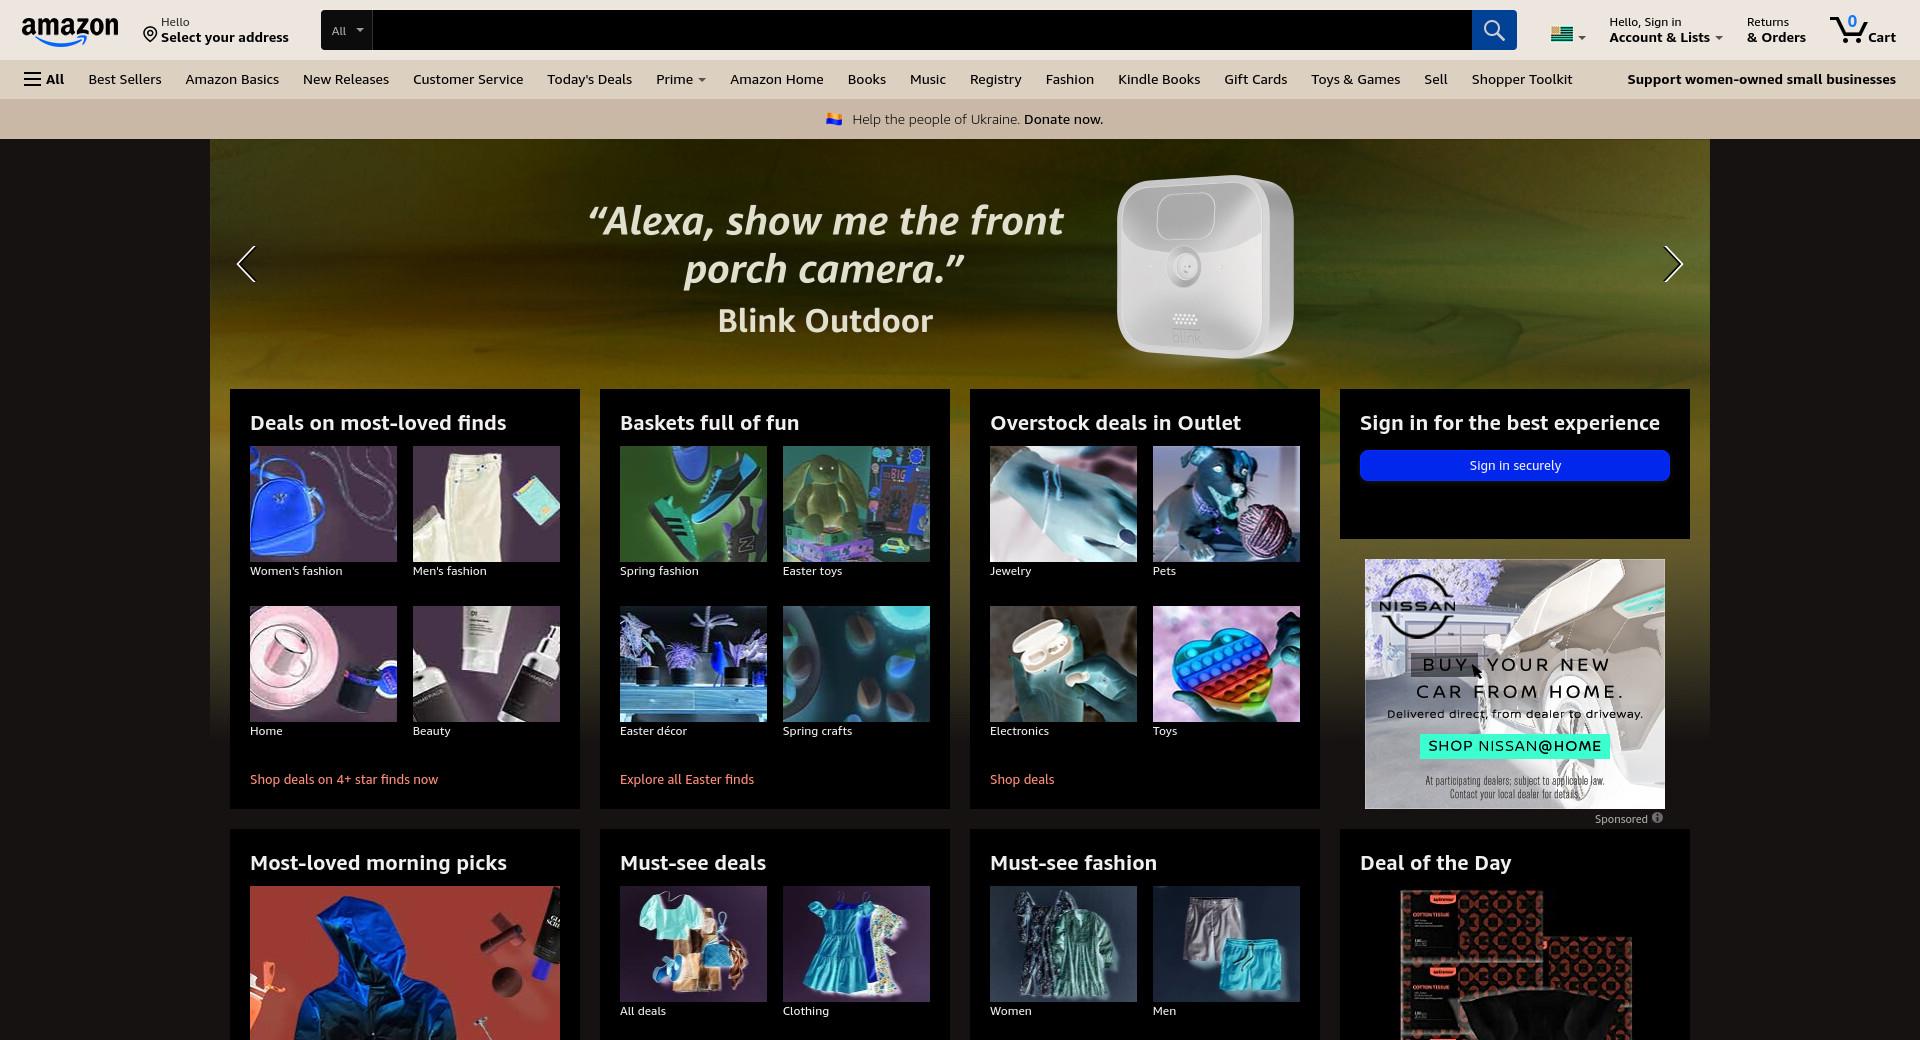Open Men thumbnail in Must-see fashion
The image size is (1920, 1040).
point(1226,944)
